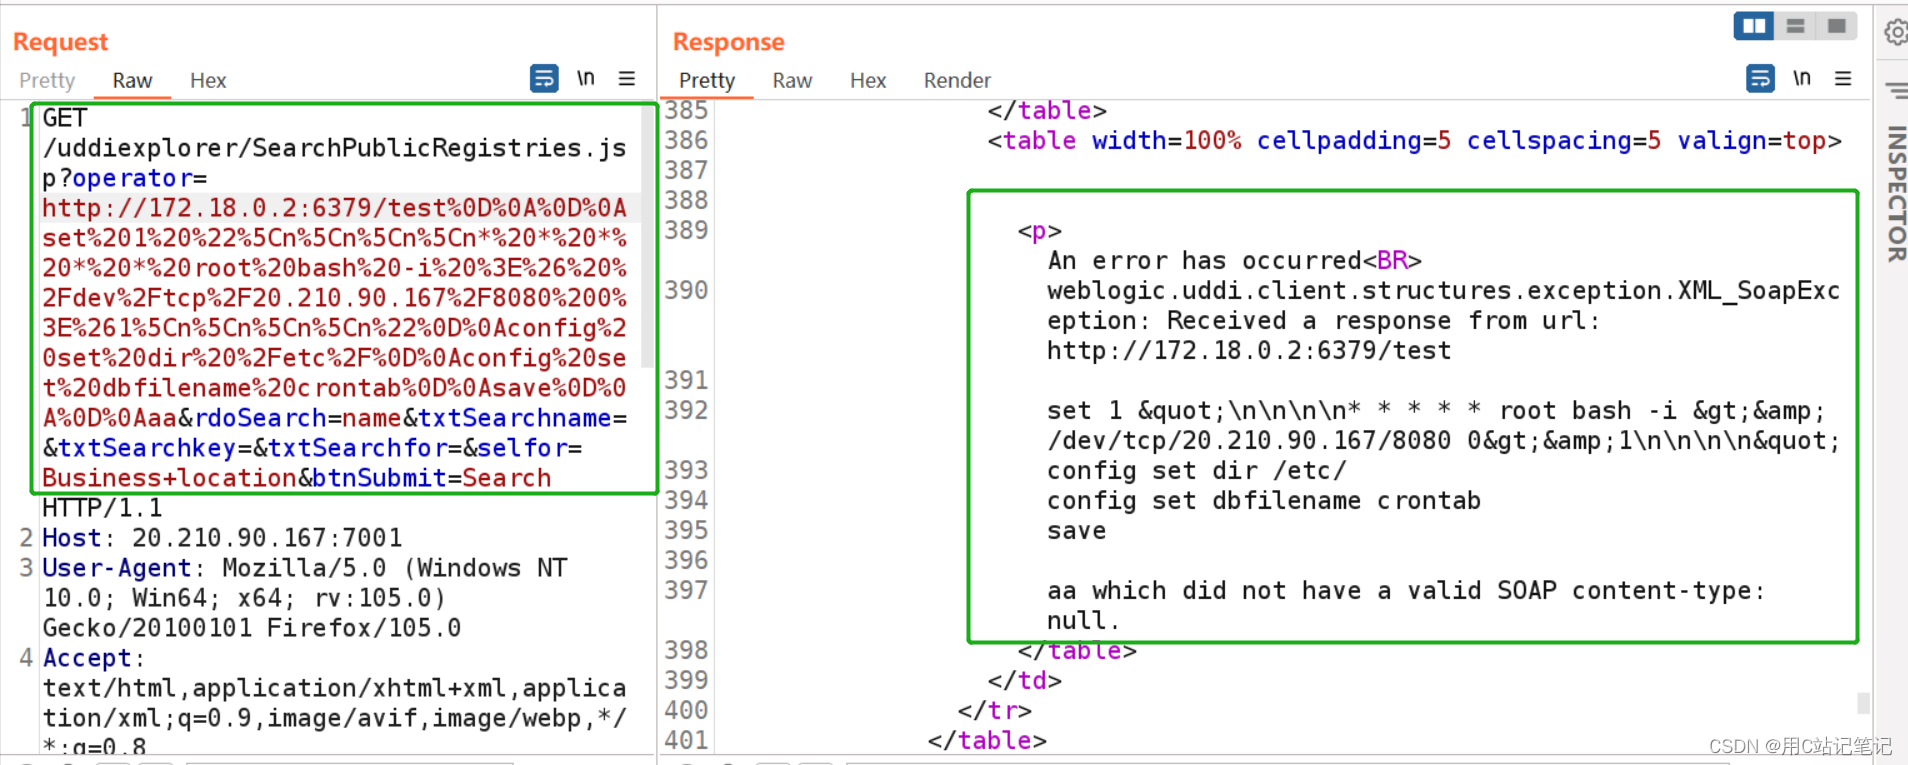1908x765 pixels.
Task: Click the User-Agent header name
Action: pos(116,568)
